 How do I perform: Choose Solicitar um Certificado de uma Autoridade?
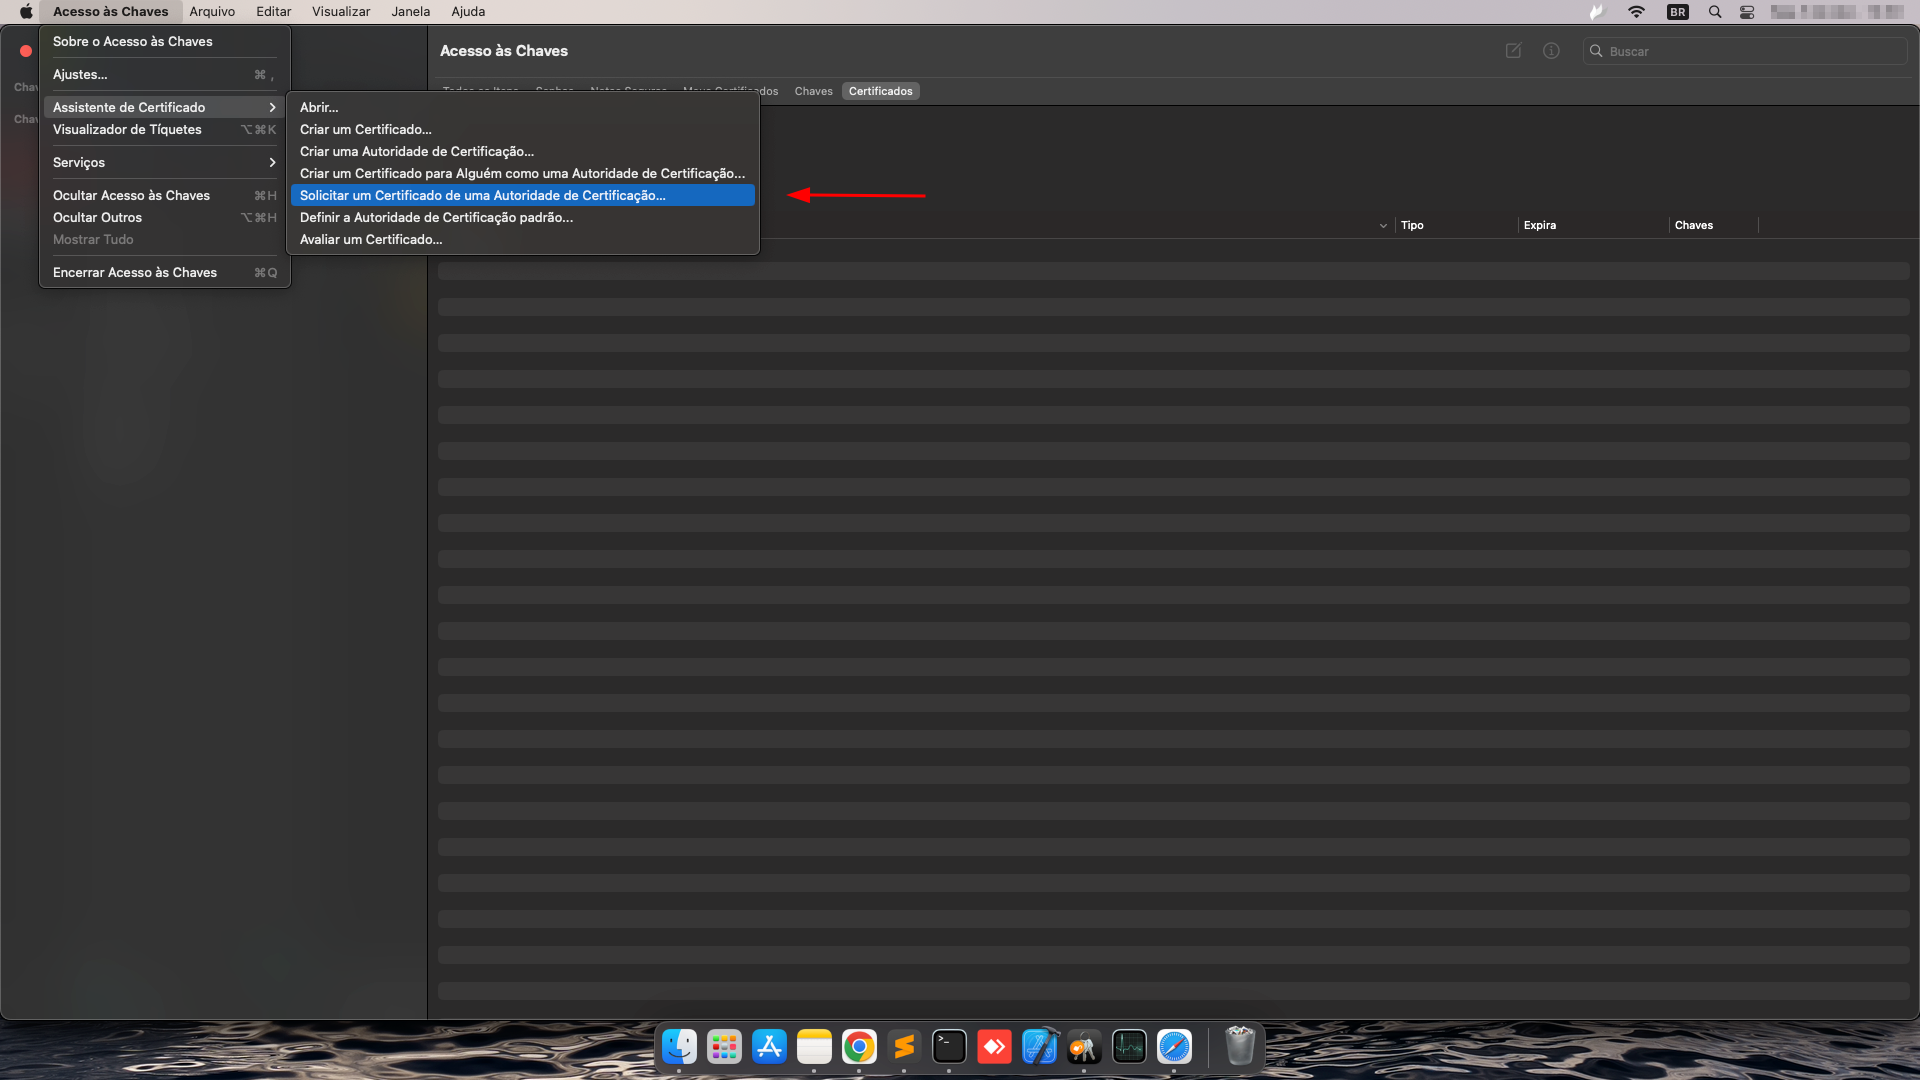[x=523, y=195]
